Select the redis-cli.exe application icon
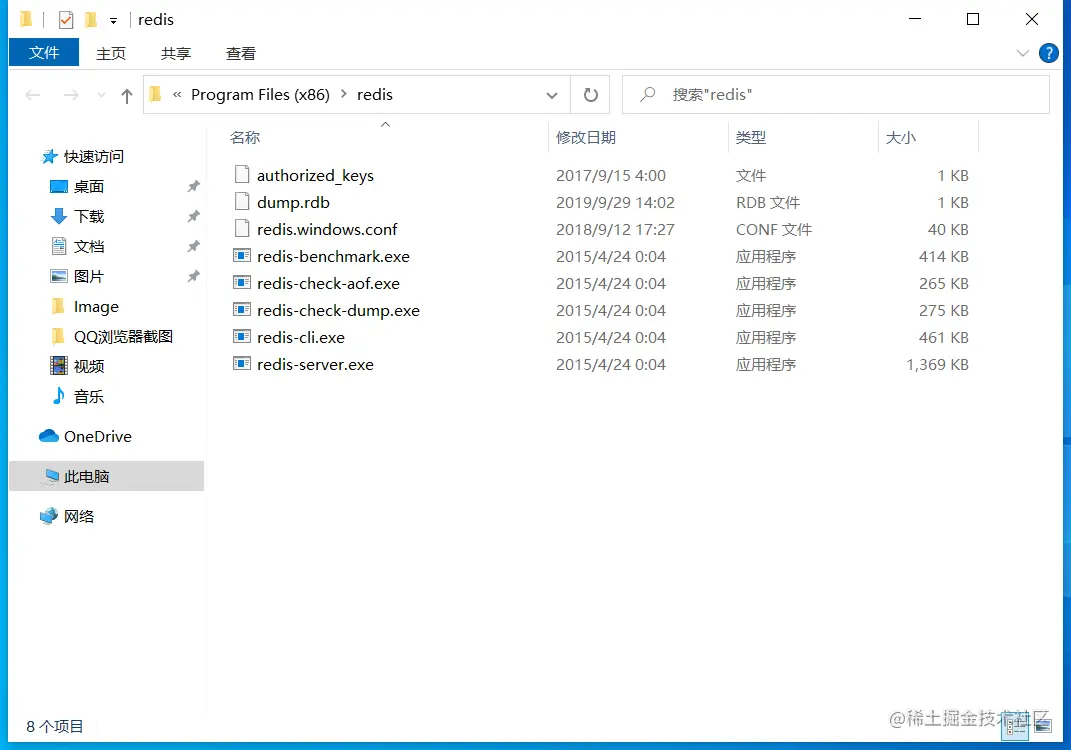Screen dimensions: 1071x750 coord(242,336)
